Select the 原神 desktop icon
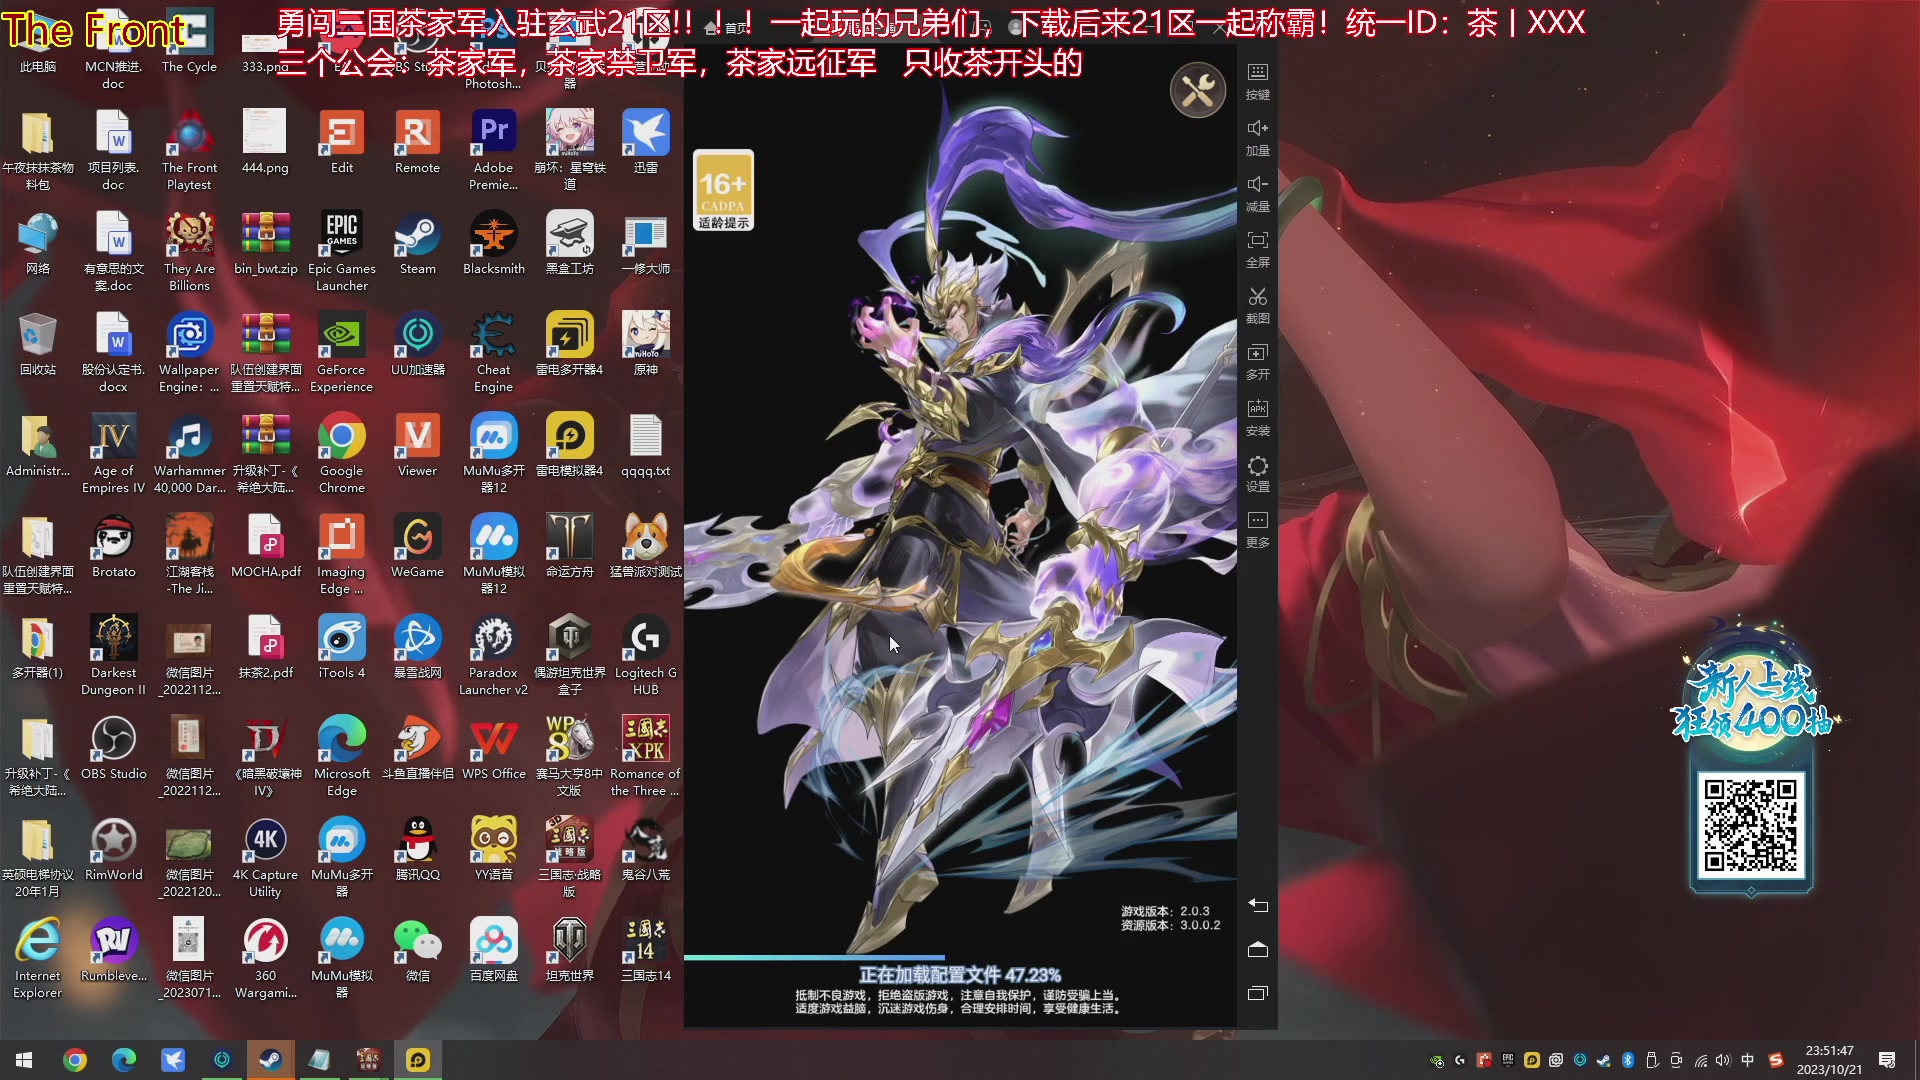 click(645, 344)
